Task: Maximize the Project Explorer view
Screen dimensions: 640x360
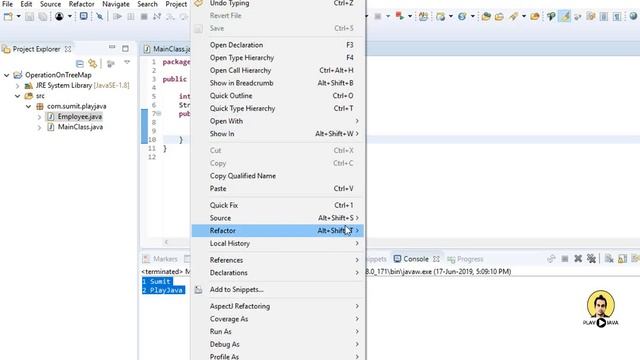Action: 125,49
